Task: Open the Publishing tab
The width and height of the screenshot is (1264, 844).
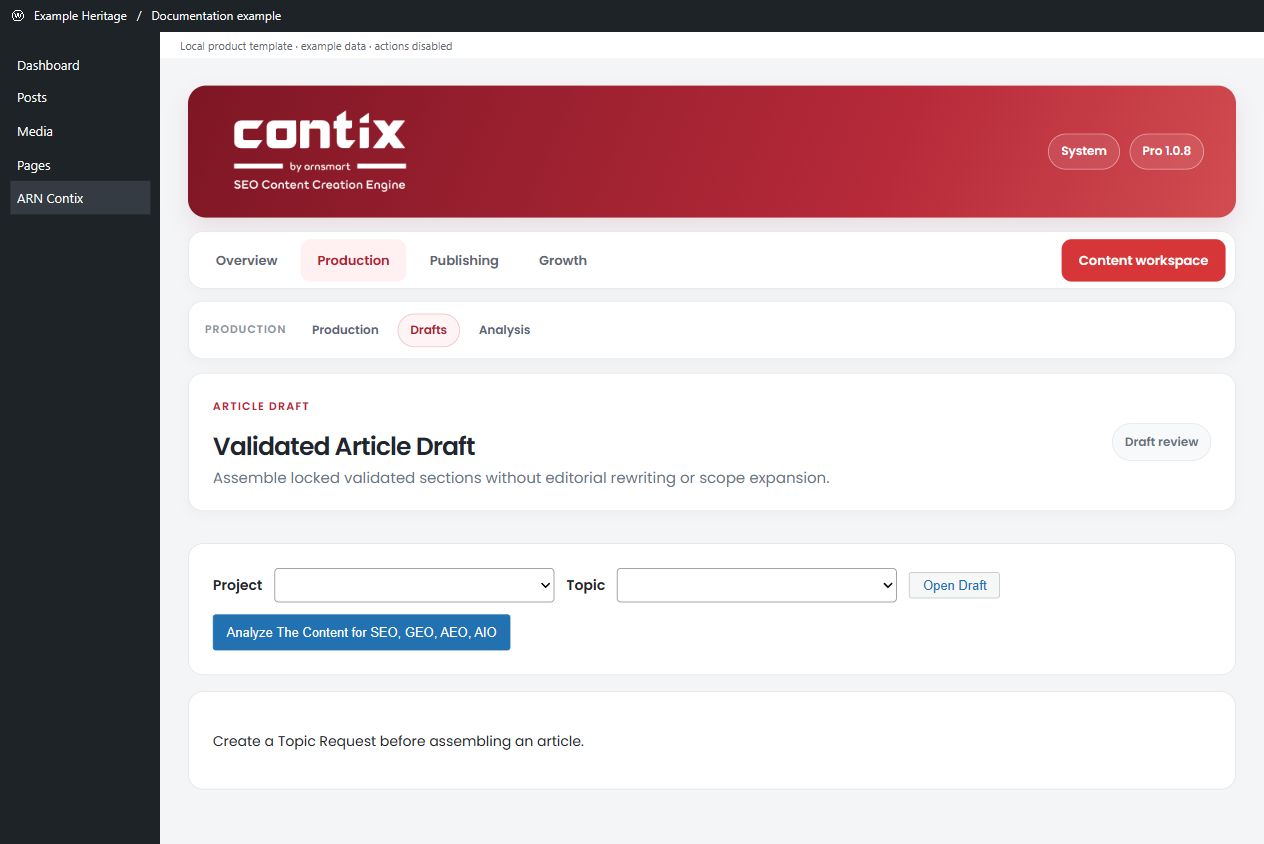Action: click(x=464, y=260)
